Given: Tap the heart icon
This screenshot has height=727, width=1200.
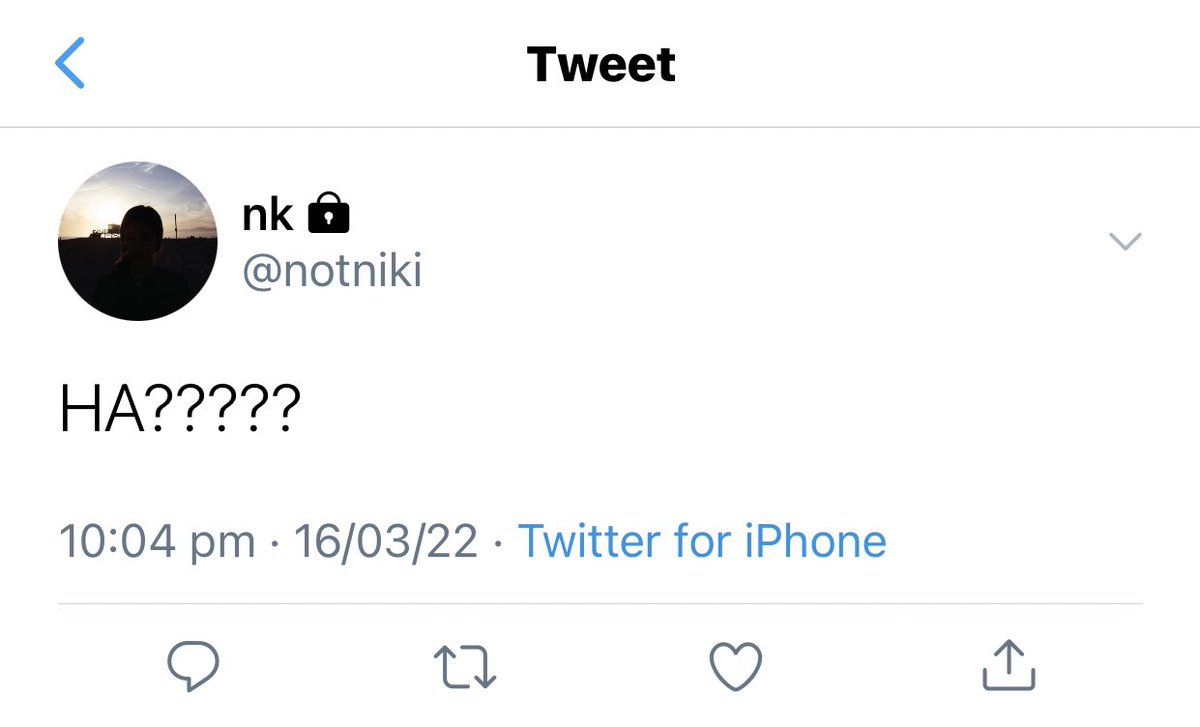Looking at the screenshot, I should coord(735,666).
